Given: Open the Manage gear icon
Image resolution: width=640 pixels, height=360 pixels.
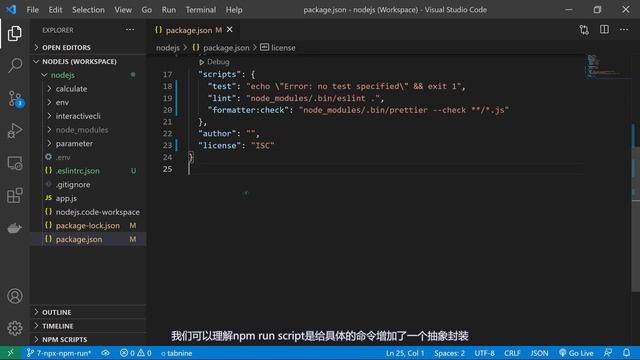Looking at the screenshot, I should pyautogui.click(x=15, y=328).
